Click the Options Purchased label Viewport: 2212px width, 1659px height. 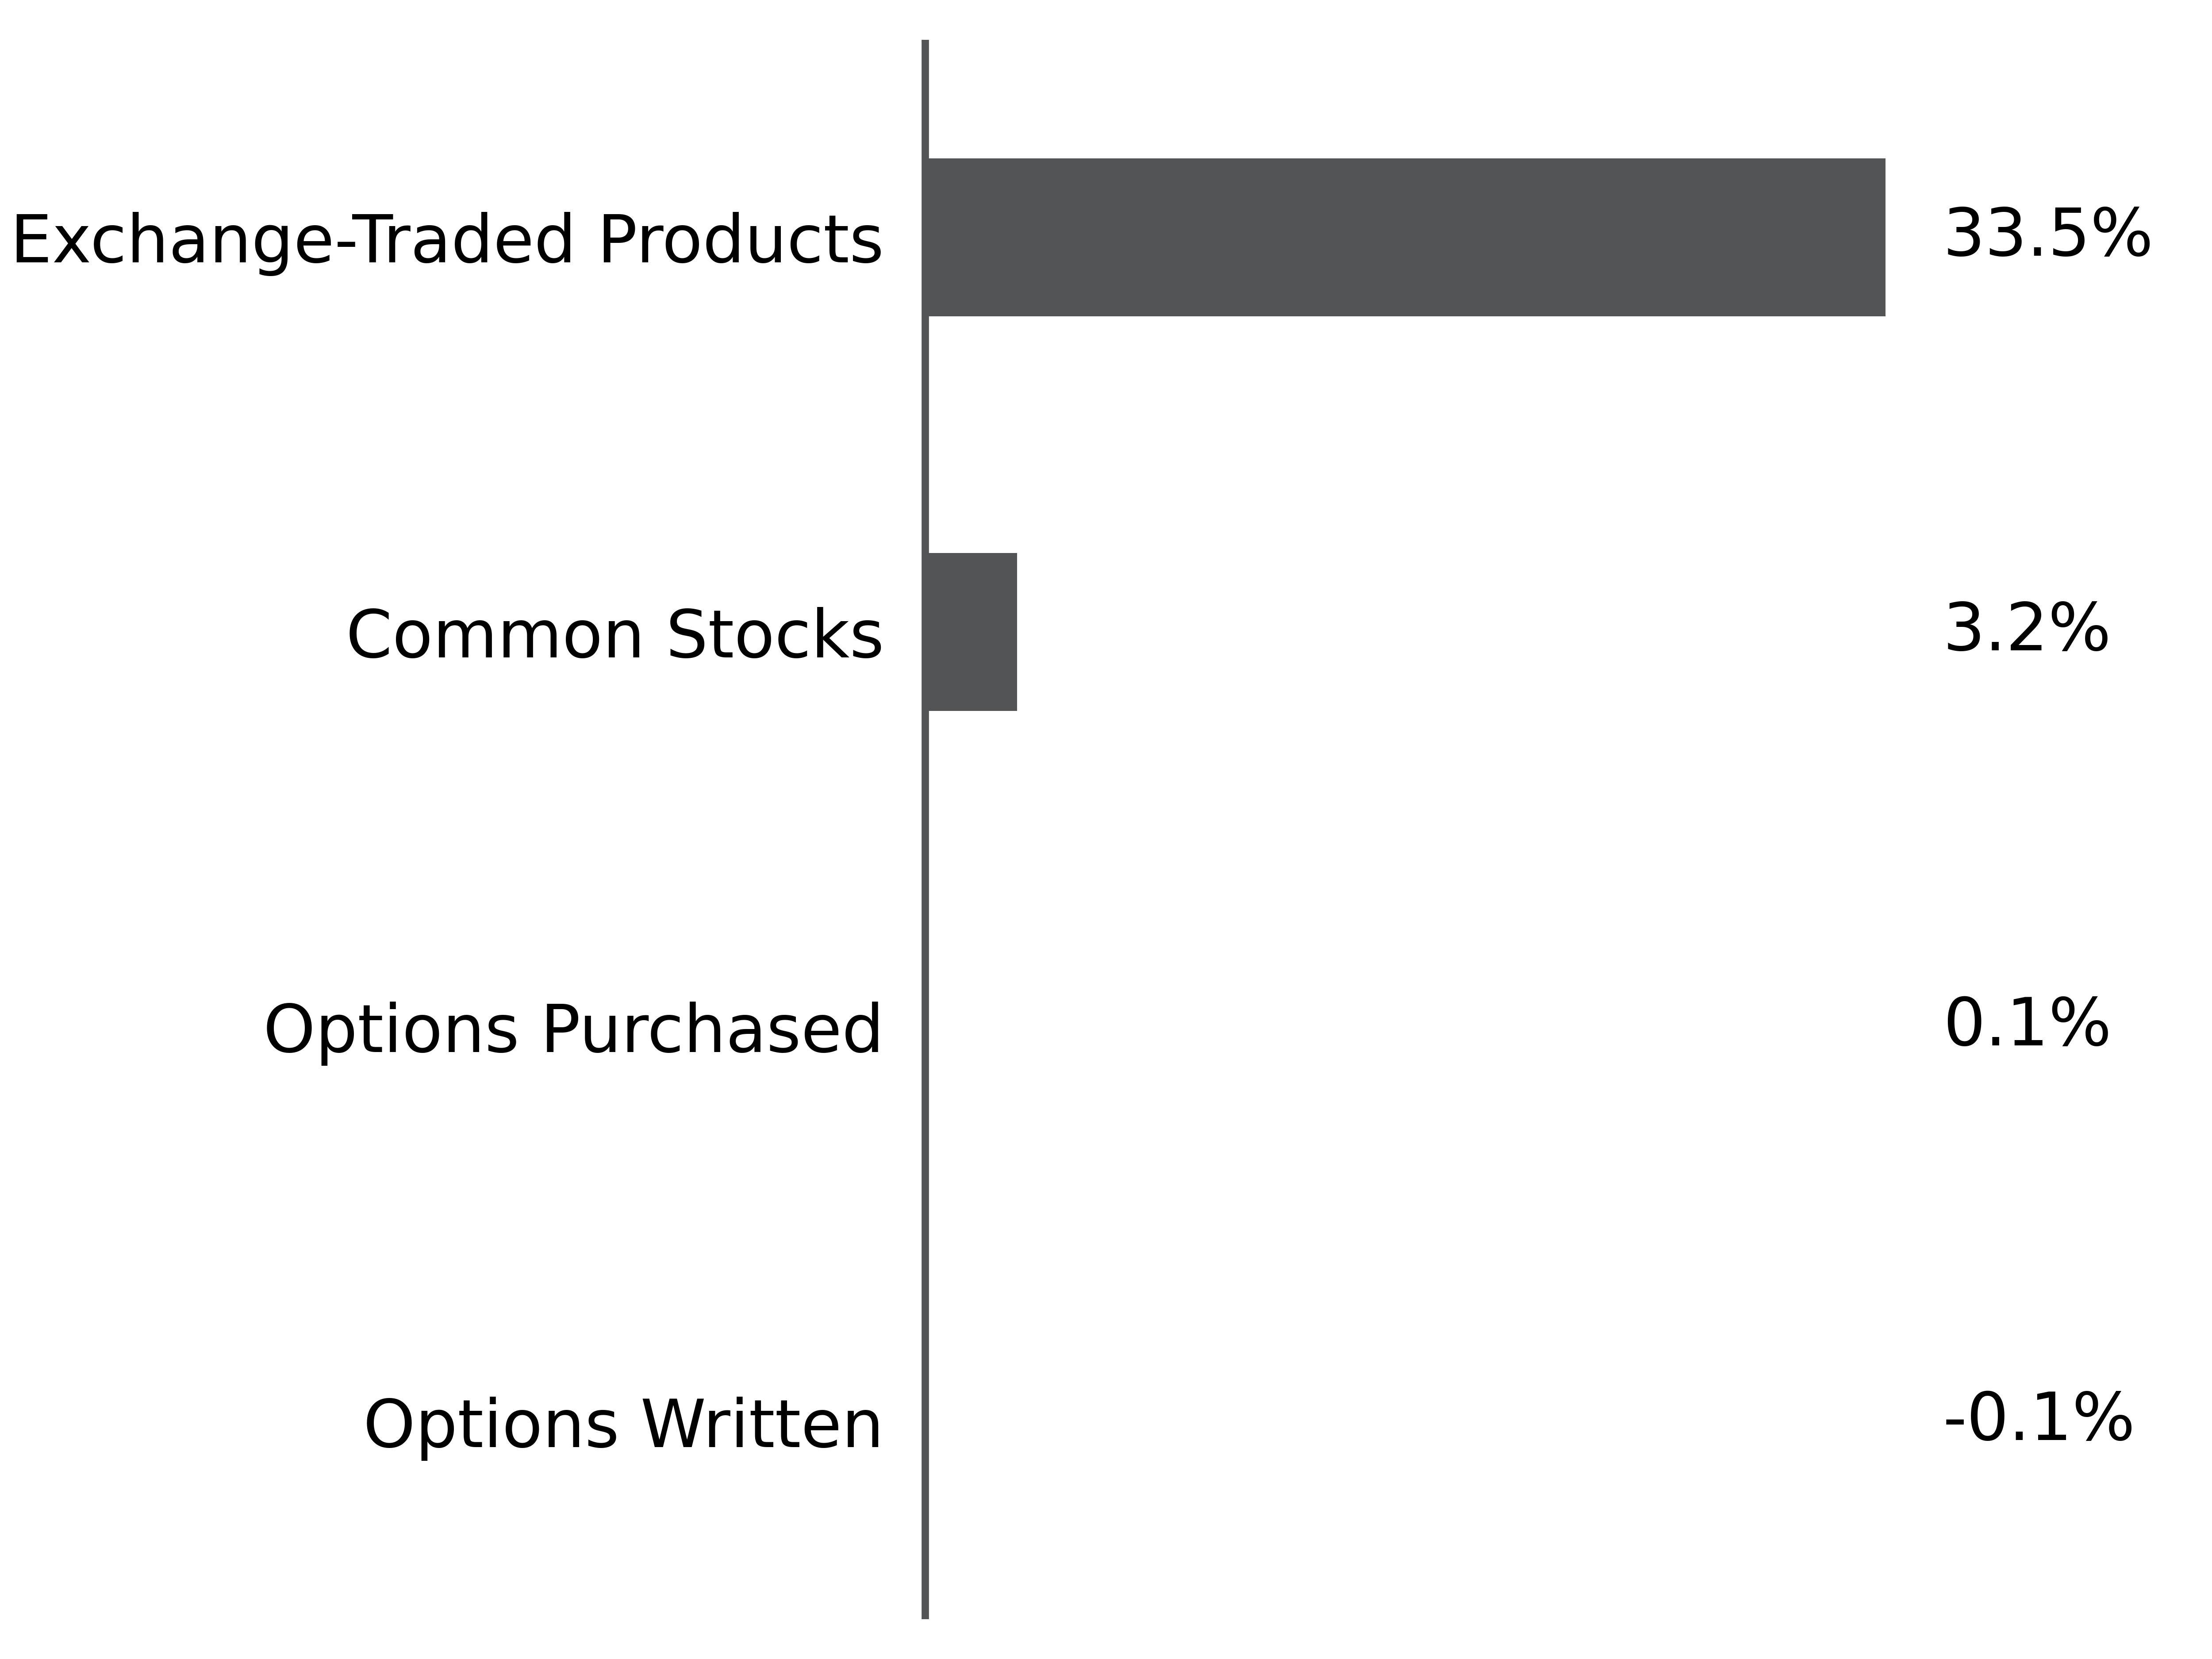[573, 1031]
